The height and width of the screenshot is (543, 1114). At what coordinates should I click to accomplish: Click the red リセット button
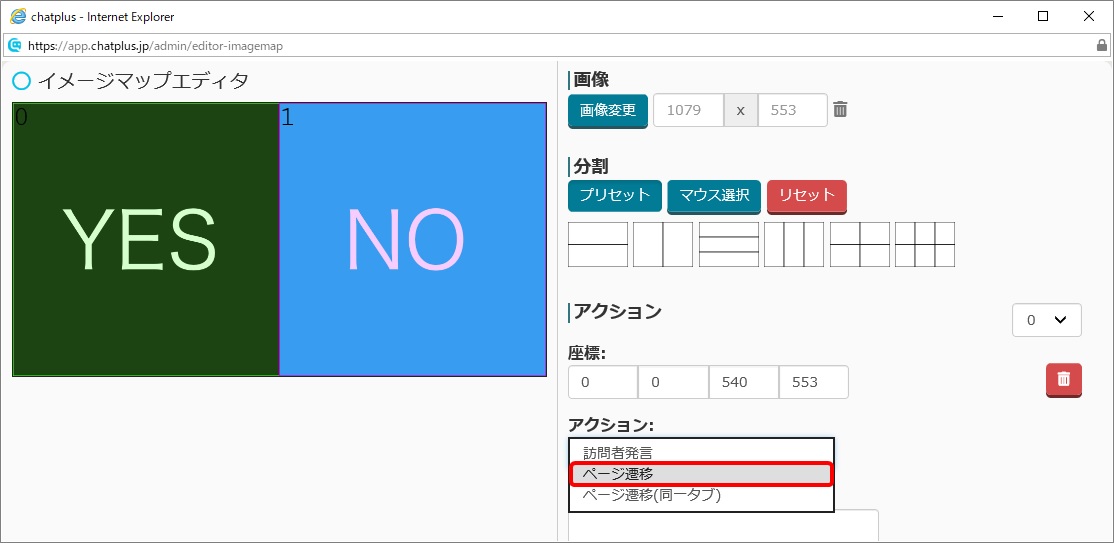pos(807,195)
